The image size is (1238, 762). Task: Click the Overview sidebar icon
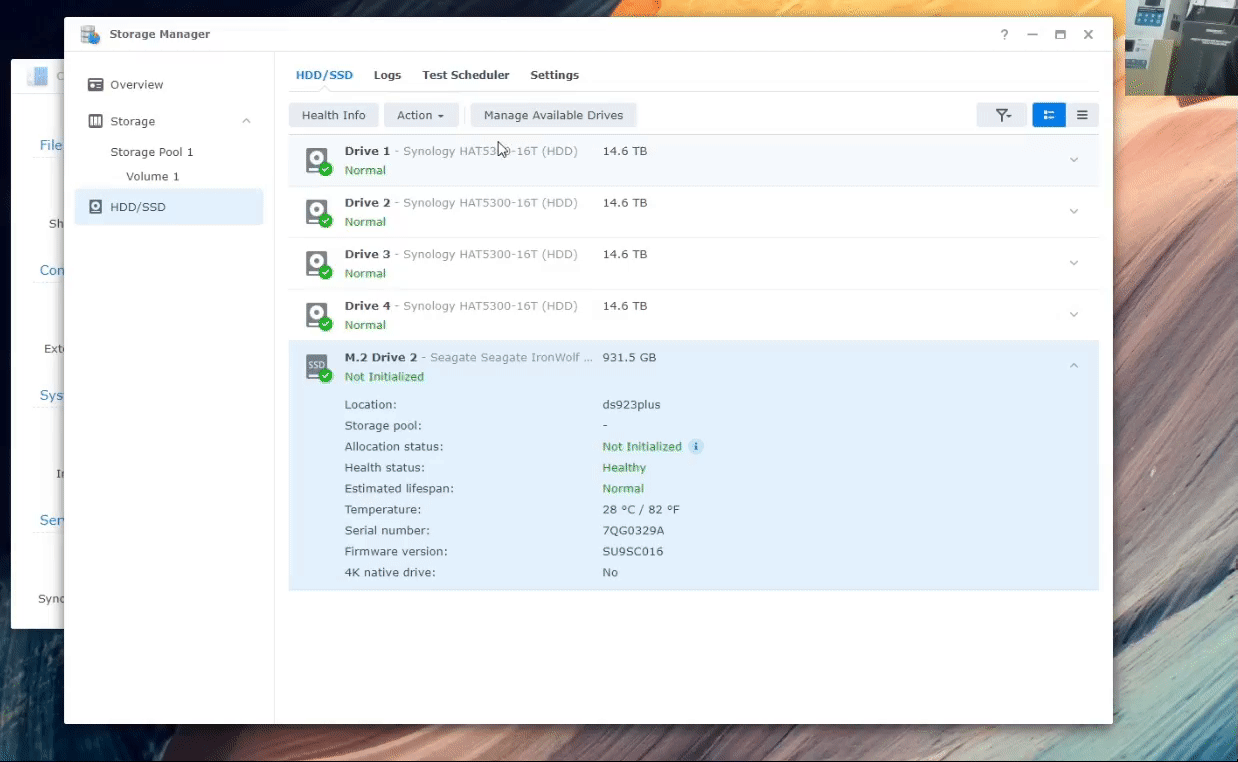[x=96, y=85]
